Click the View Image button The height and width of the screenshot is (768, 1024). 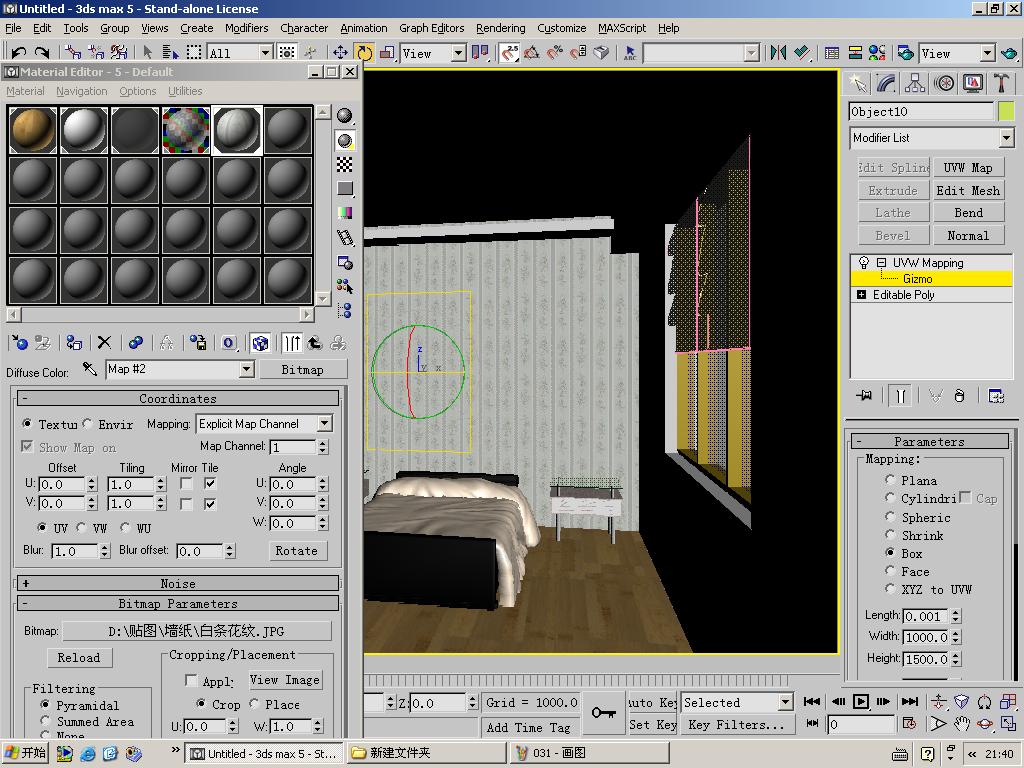point(285,680)
